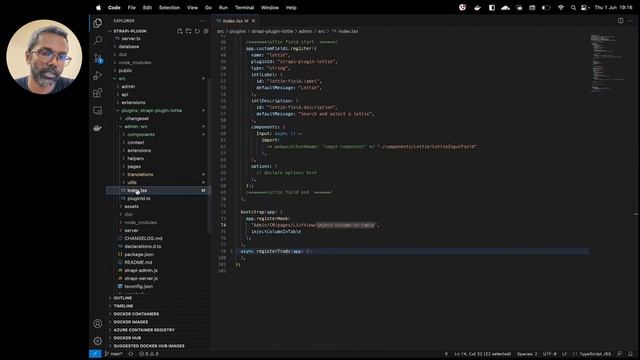Screen dimensions: 640x360
Task: Click New Folder icon in Explorer header
Action: point(189,31)
